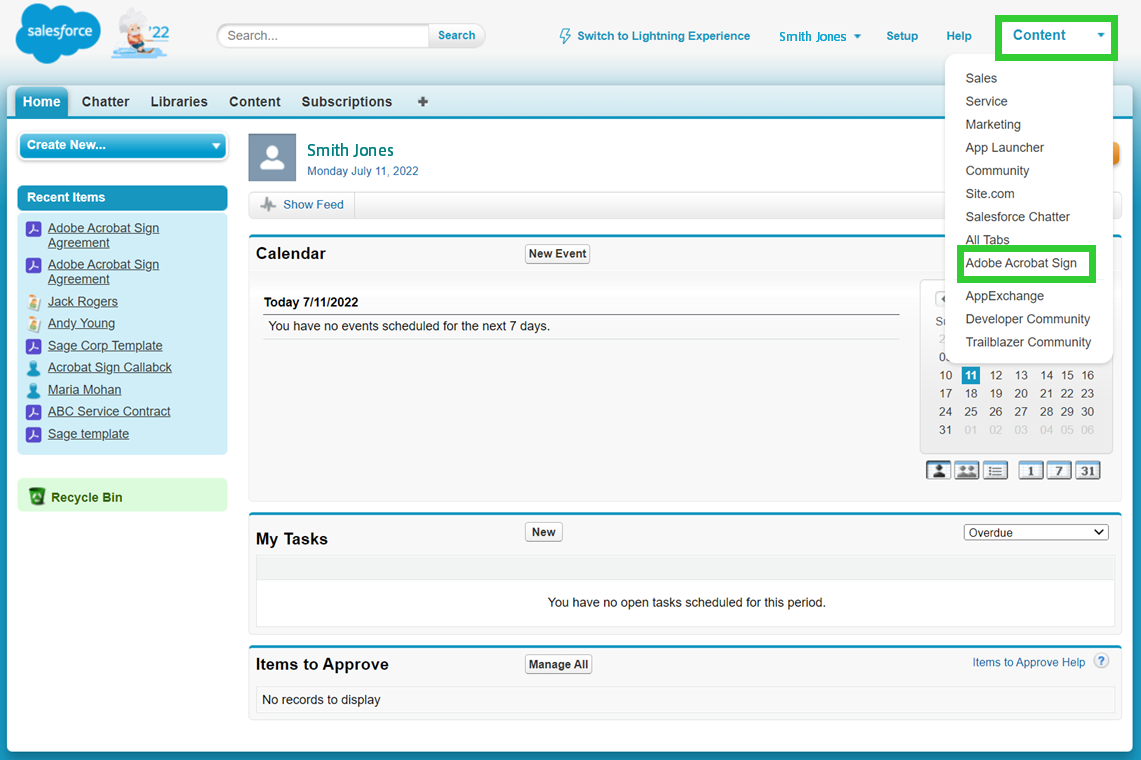
Task: Expand the Create New dropdown
Action: click(122, 145)
